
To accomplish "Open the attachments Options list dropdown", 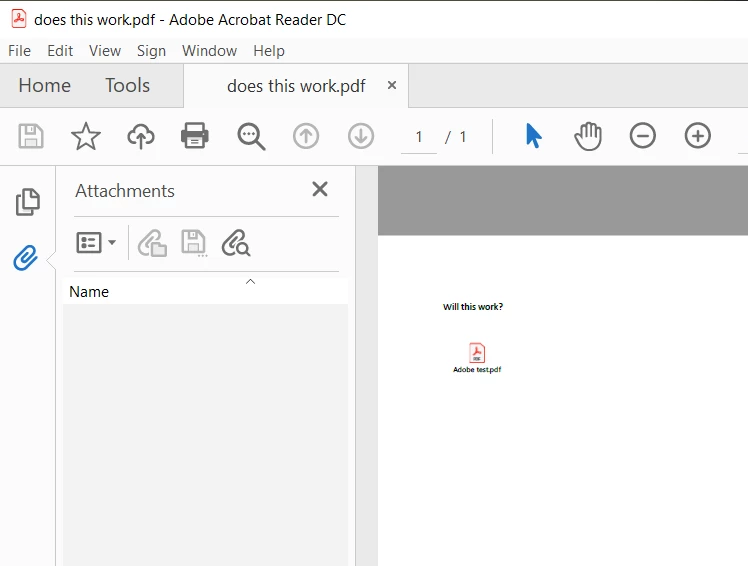I will tap(96, 242).
